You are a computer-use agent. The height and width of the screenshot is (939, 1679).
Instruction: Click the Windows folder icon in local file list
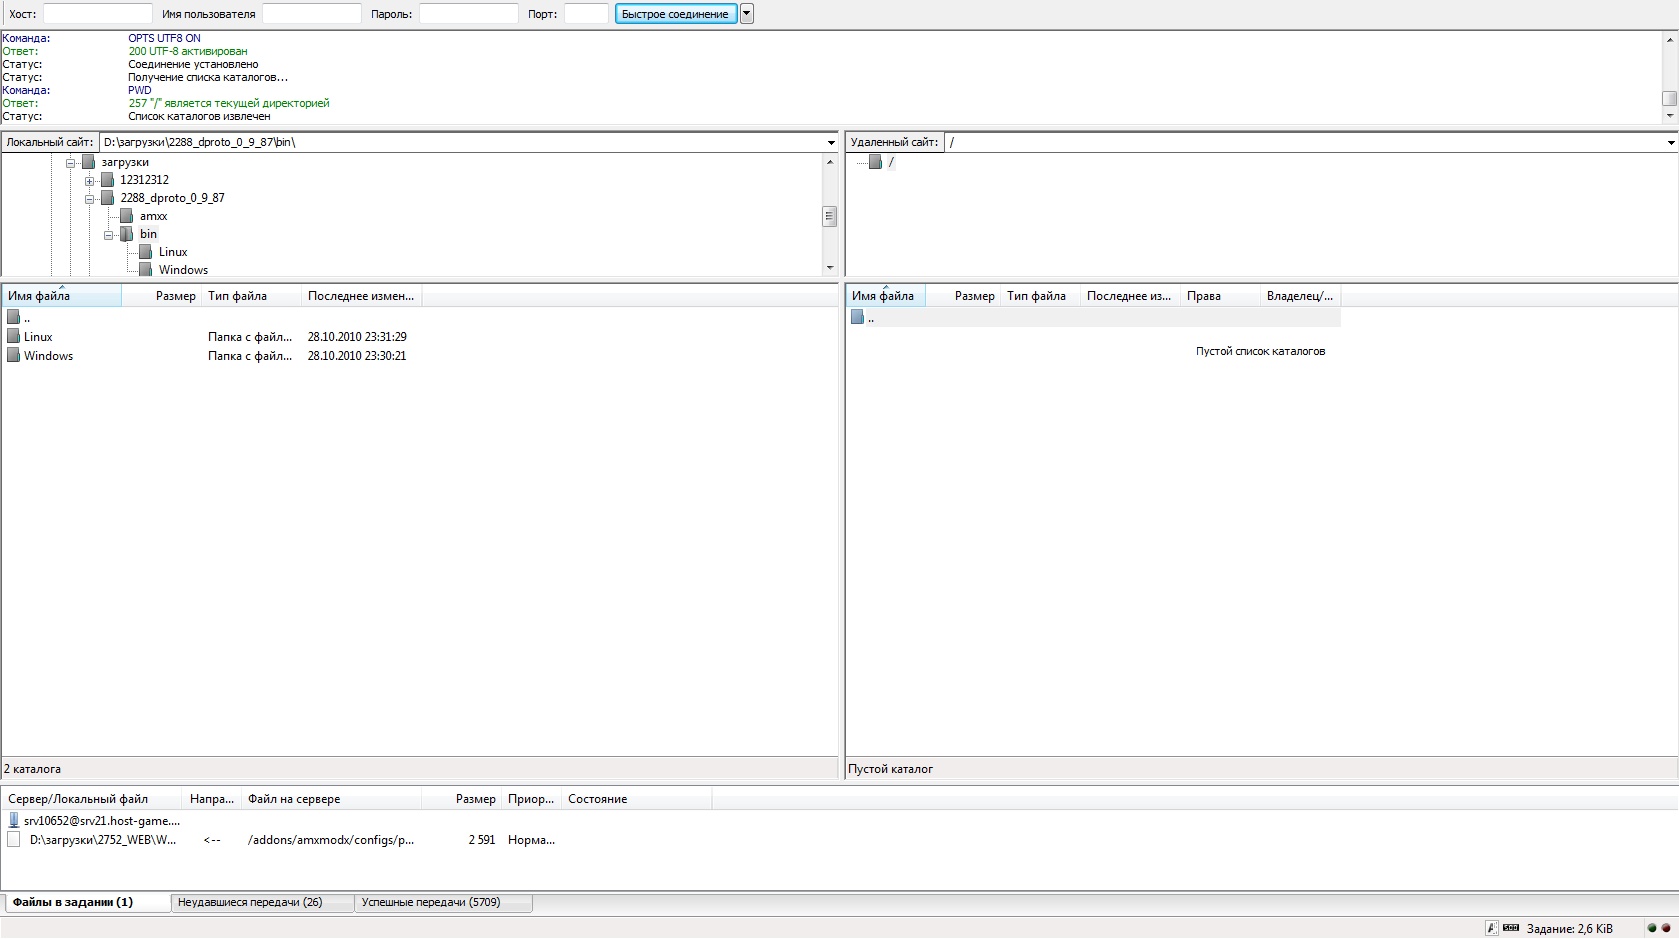click(14, 356)
